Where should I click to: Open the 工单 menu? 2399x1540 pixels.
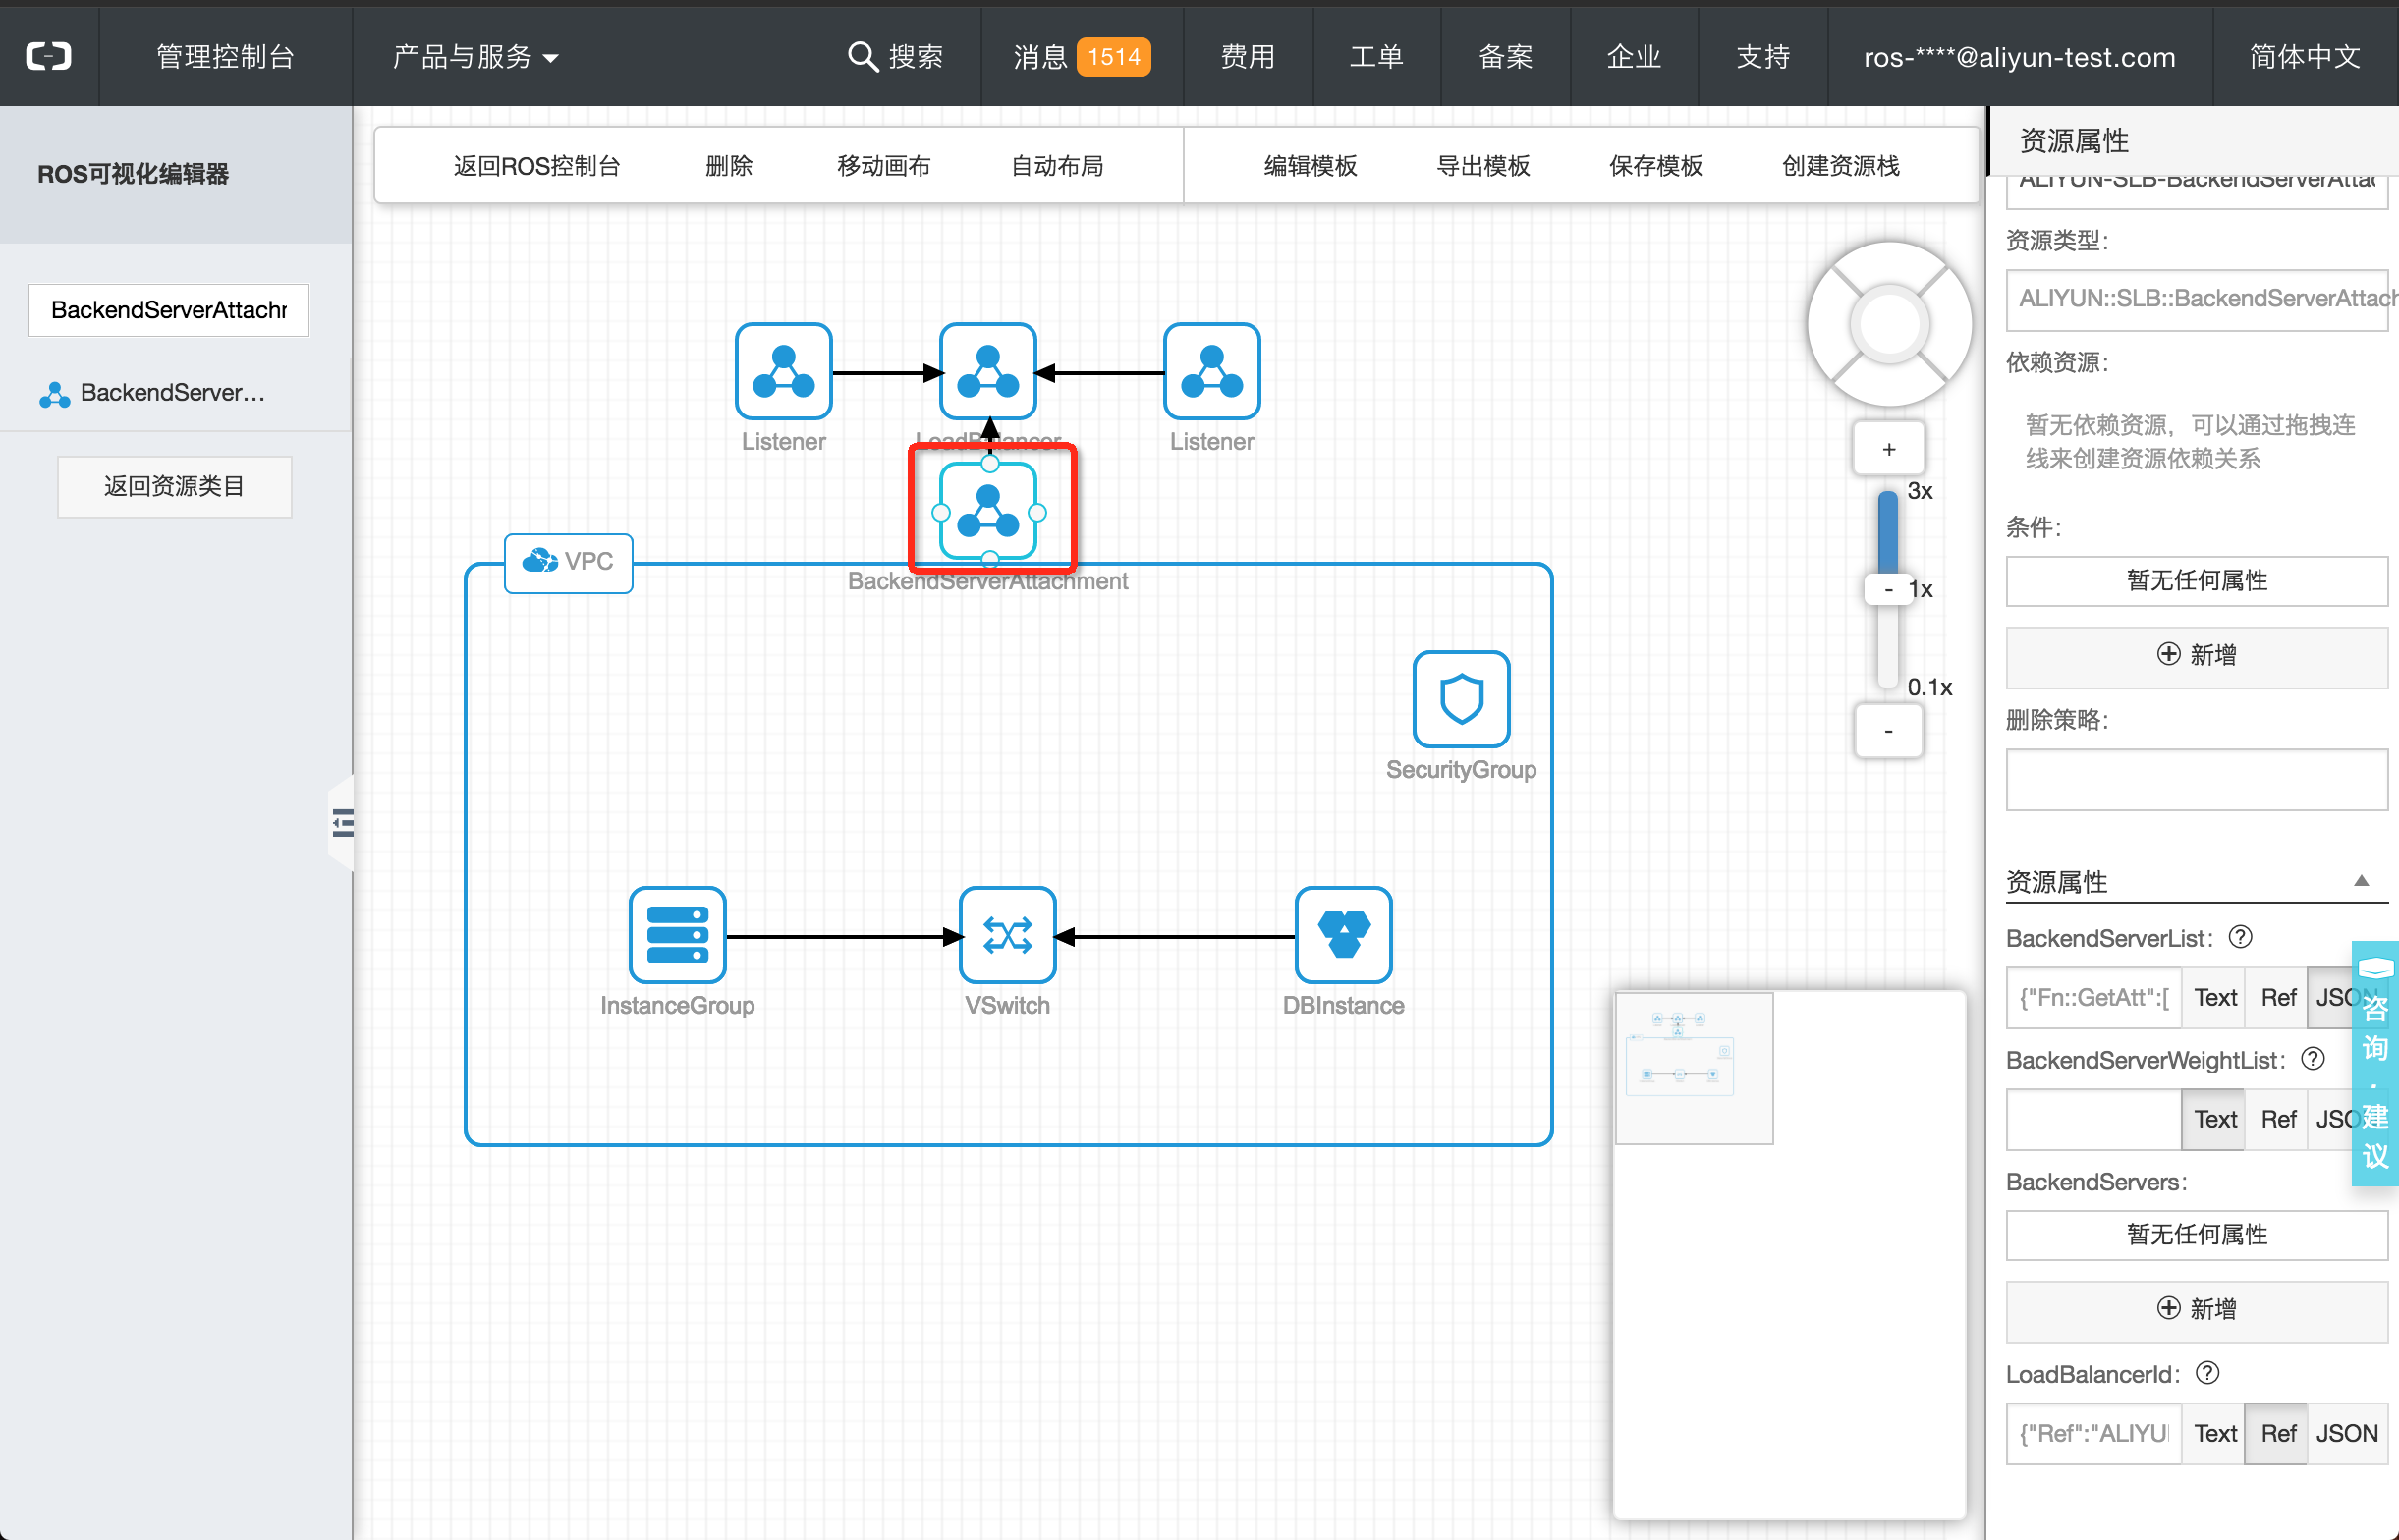pos(1376,57)
